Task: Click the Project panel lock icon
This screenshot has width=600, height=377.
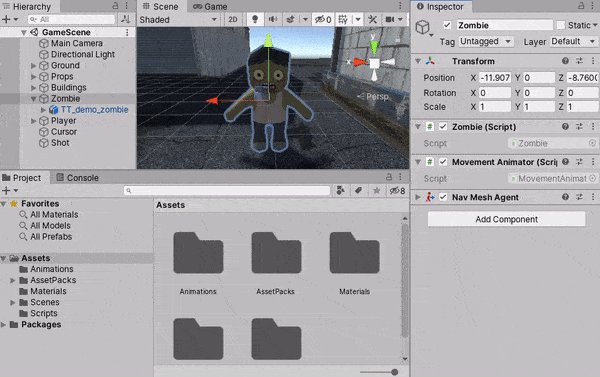Action: click(x=389, y=177)
